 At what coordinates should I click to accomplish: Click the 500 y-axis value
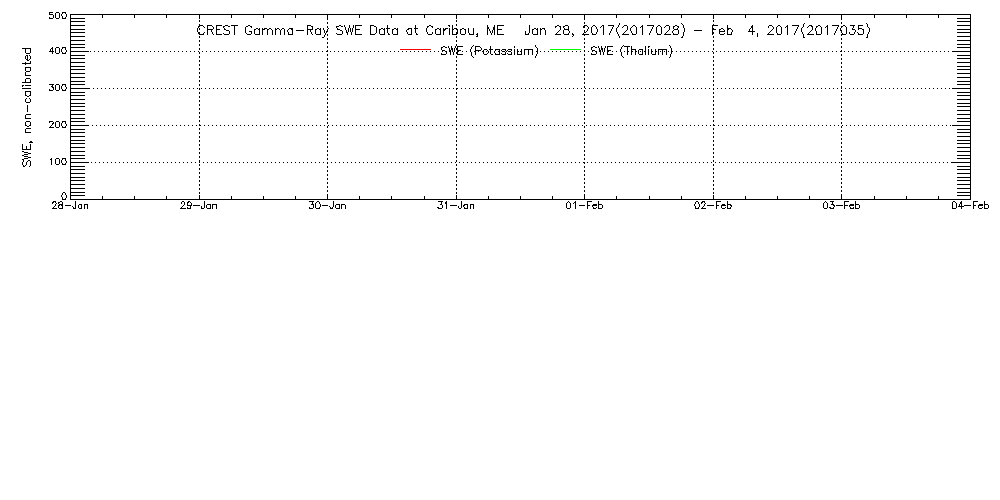(58, 16)
